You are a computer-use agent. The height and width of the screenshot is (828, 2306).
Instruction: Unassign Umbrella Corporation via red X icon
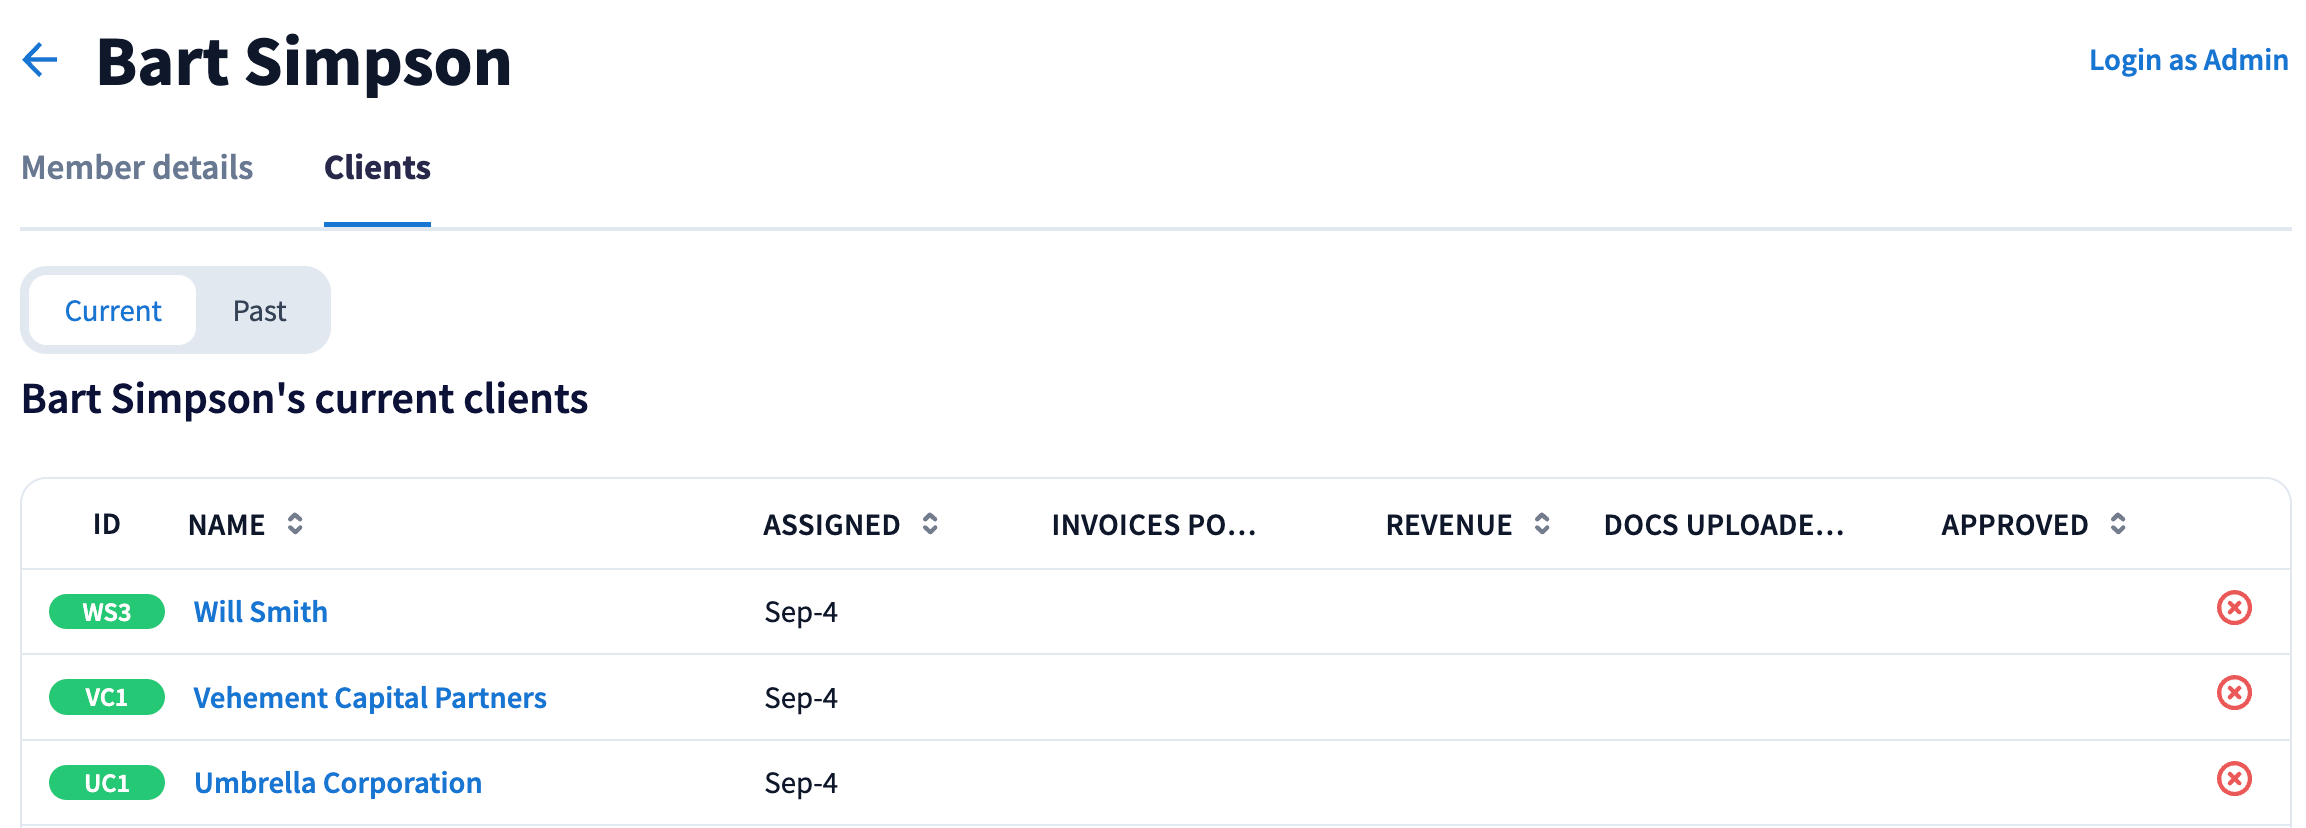click(2233, 779)
